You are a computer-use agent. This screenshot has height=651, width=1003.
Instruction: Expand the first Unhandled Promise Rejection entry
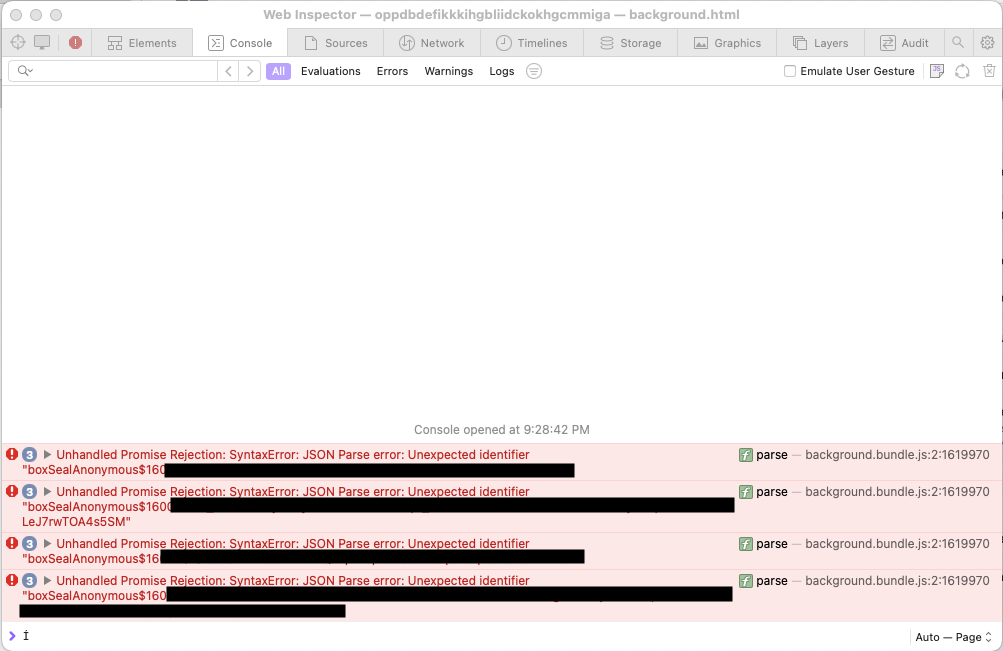[x=47, y=455]
